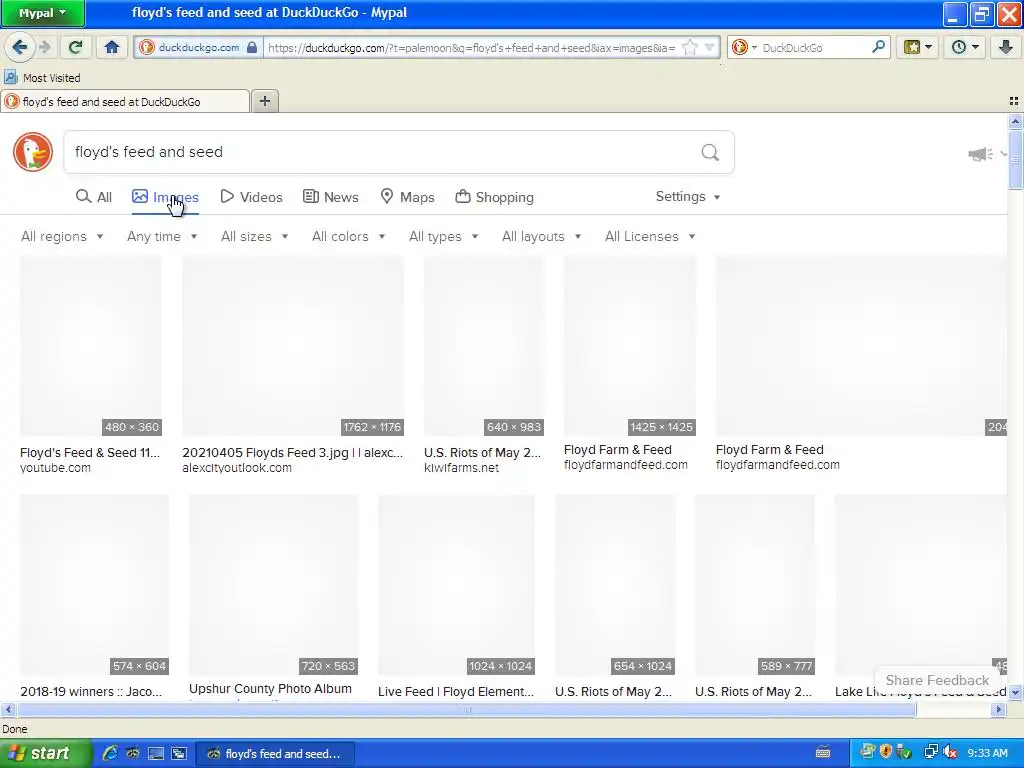
Task: Expand the All types filter
Action: tap(443, 236)
